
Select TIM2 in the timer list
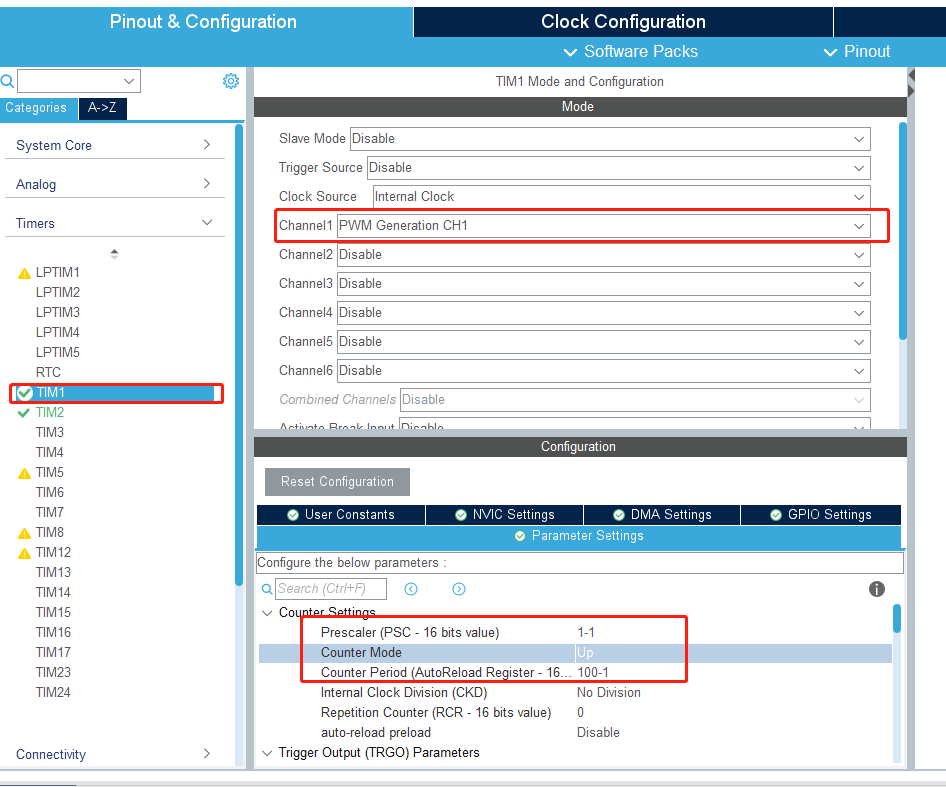[49, 413]
